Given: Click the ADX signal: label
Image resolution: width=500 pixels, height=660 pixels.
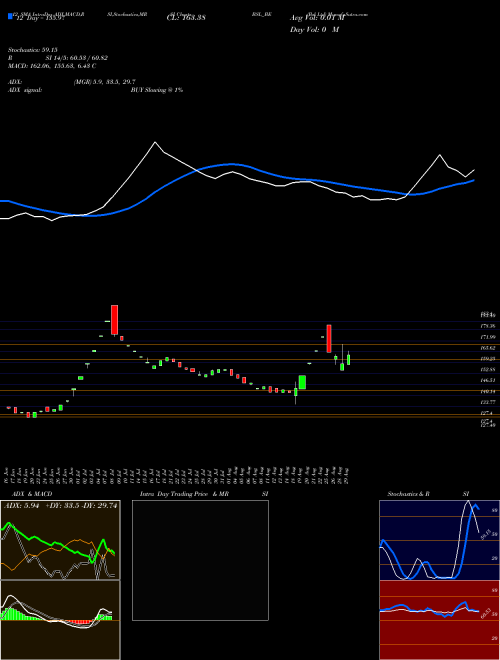Looking at the screenshot, I should click(x=25, y=90).
